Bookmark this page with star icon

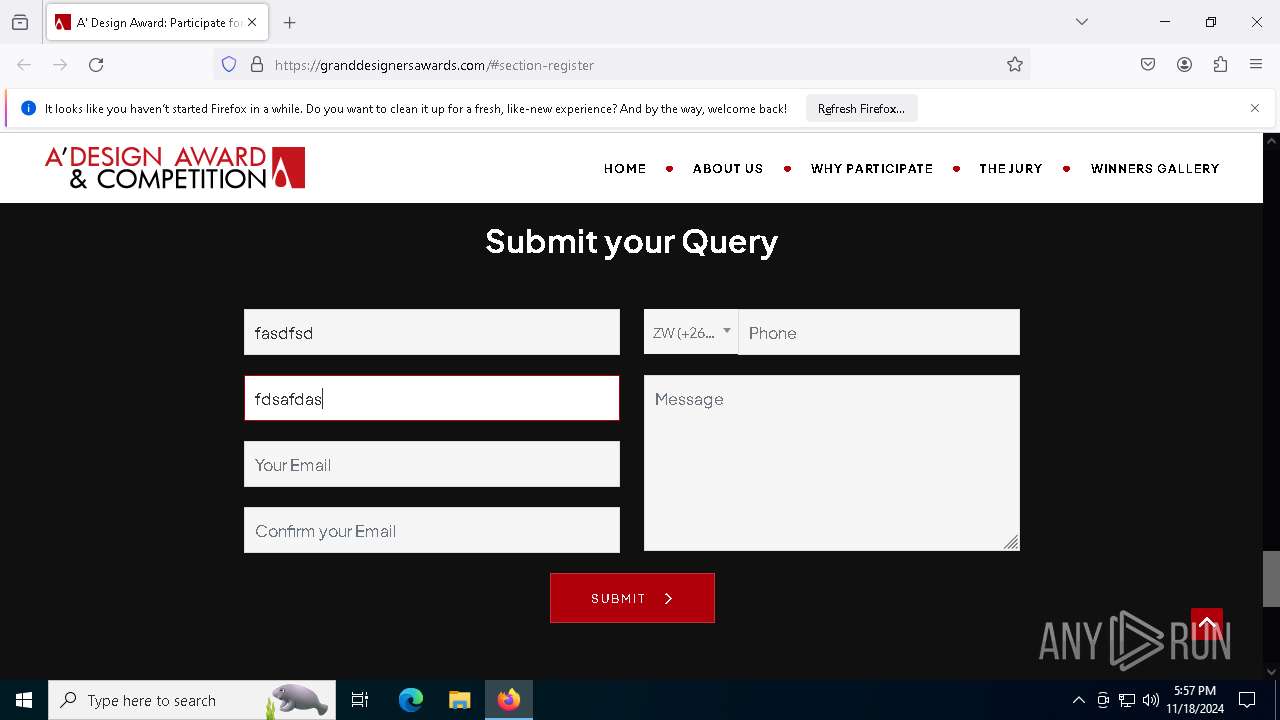coord(1015,65)
